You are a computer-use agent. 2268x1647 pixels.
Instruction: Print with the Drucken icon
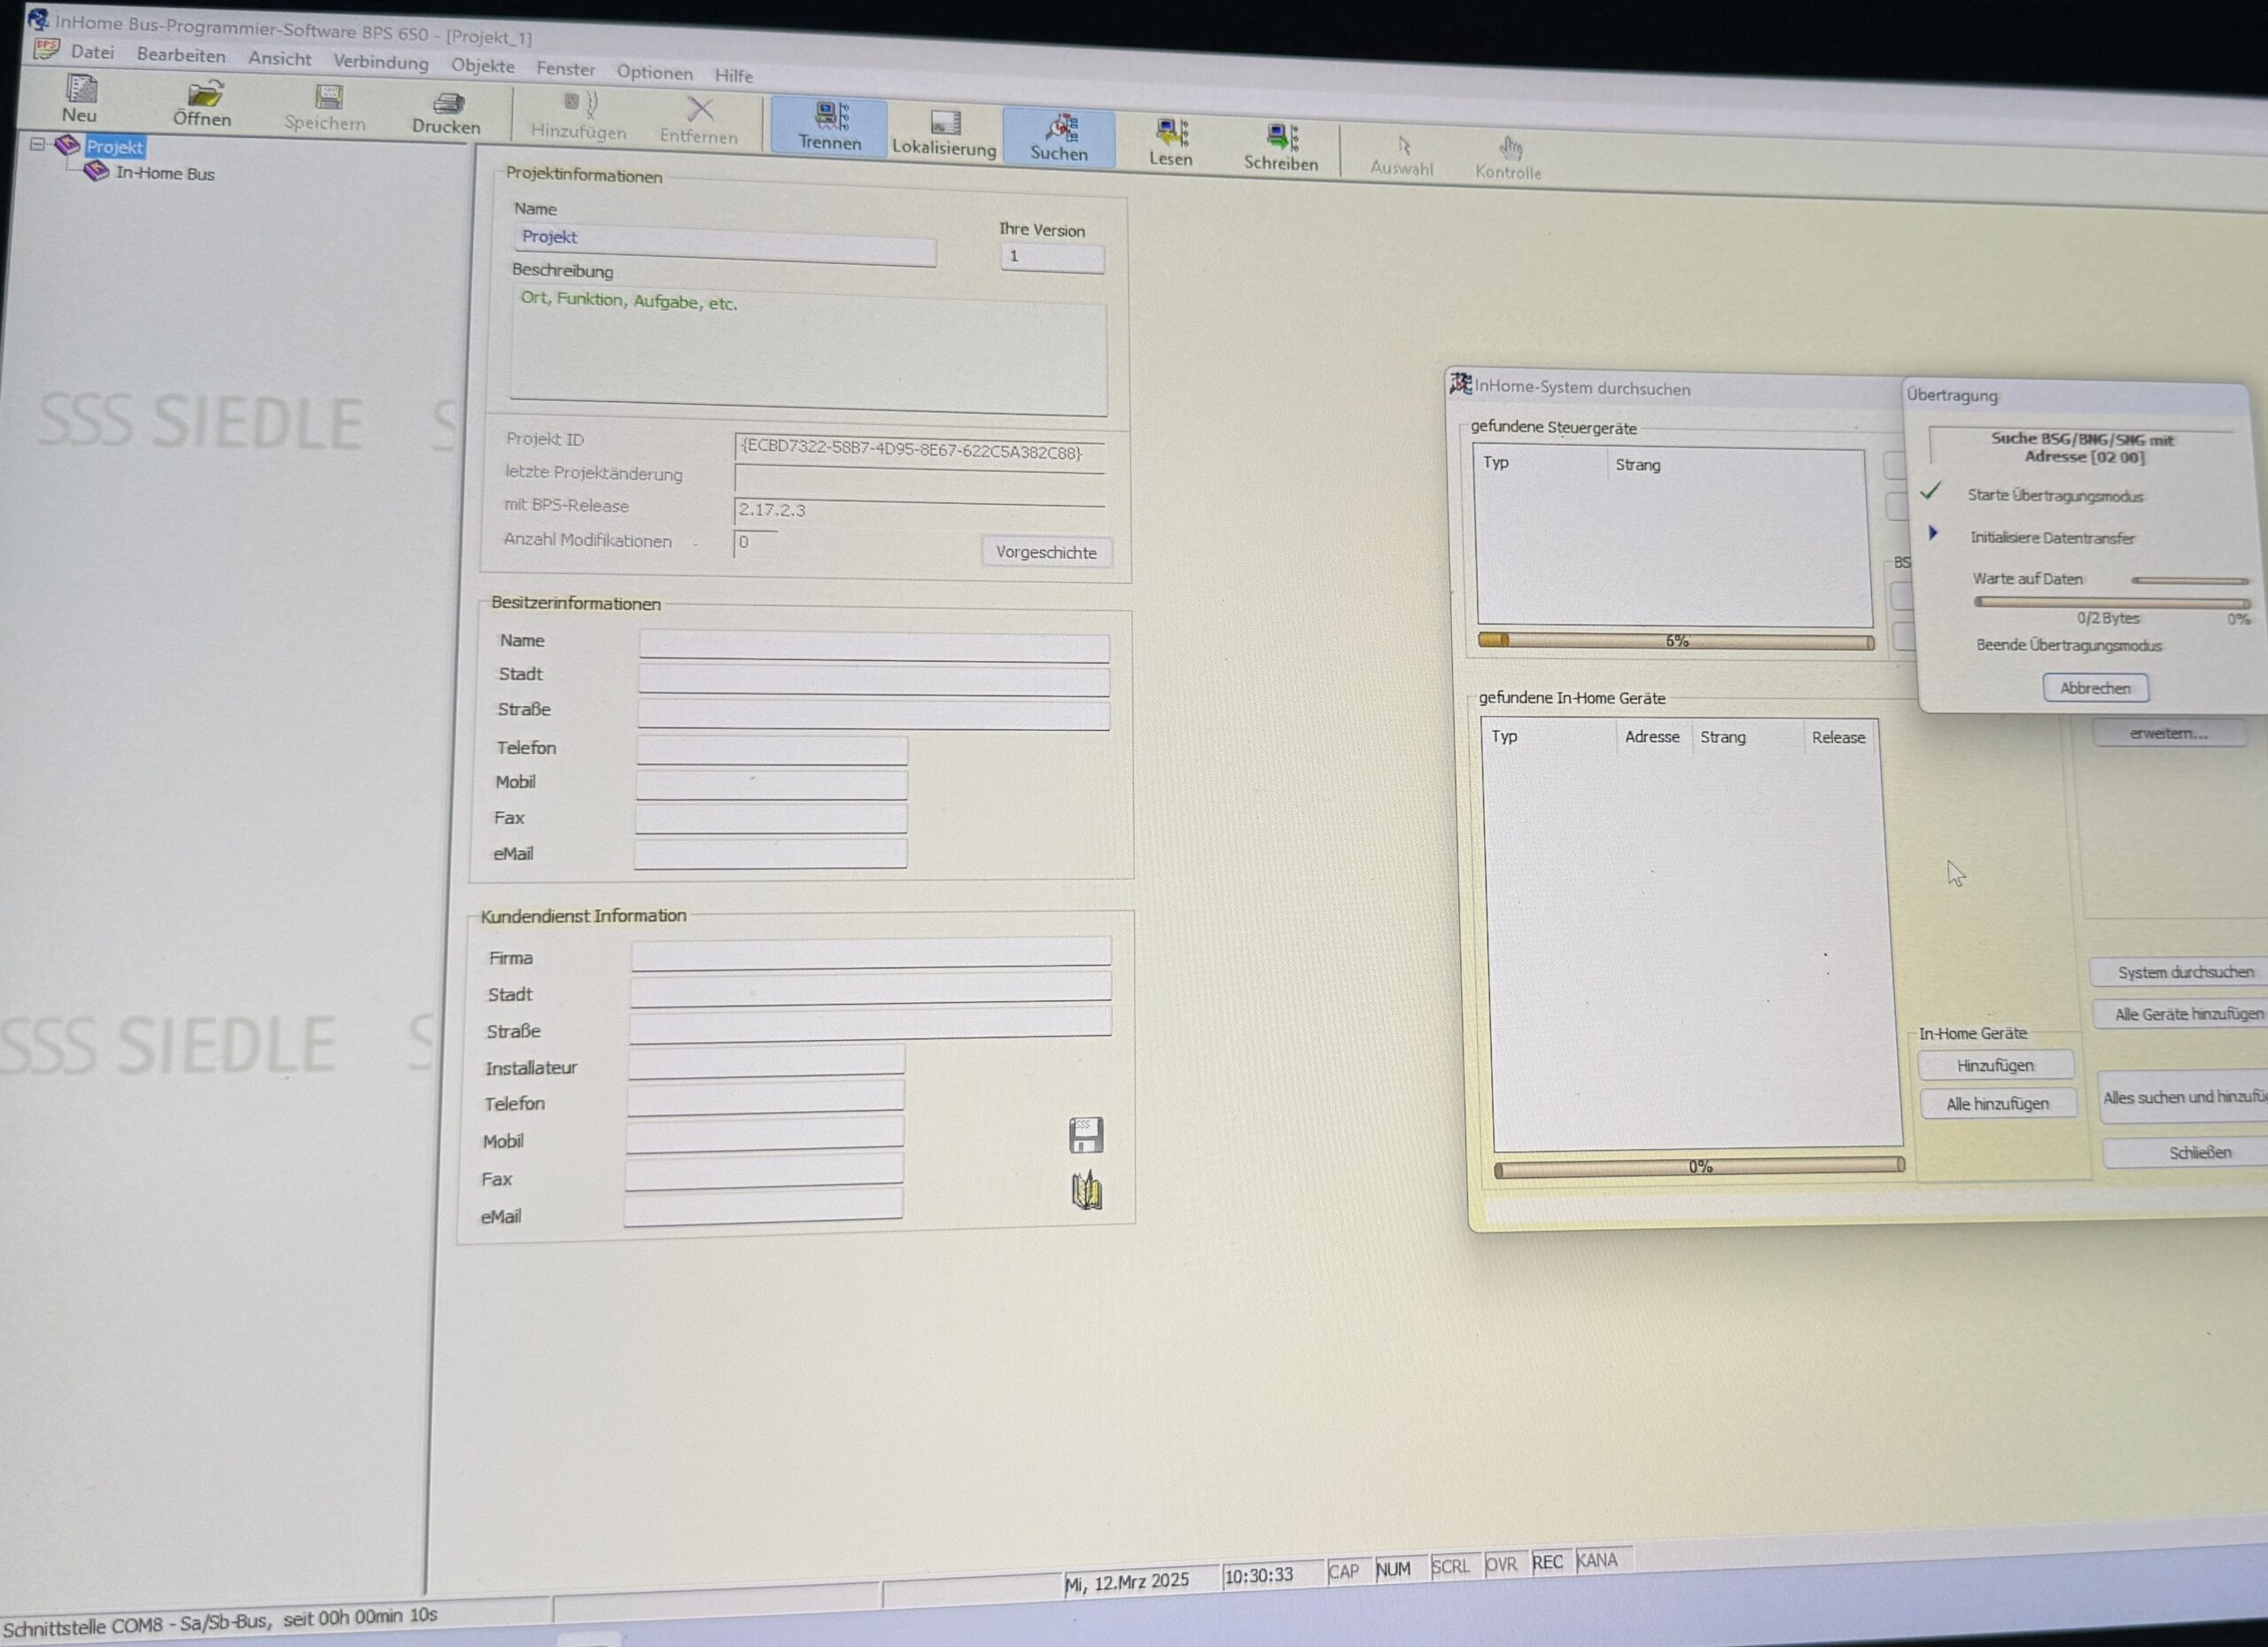coord(448,102)
